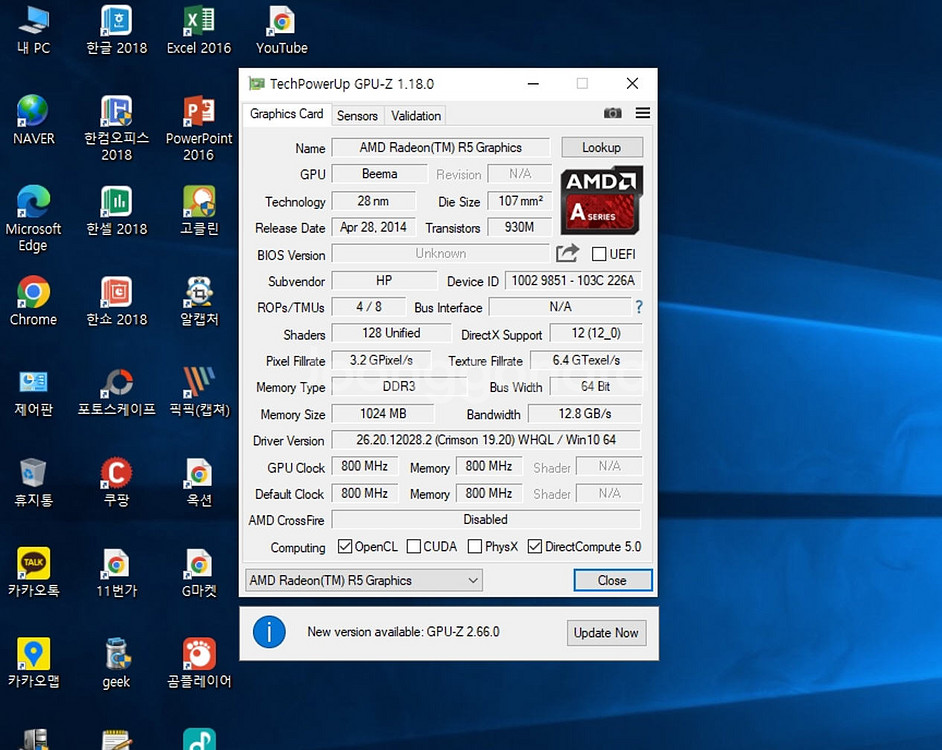Open the NAVER desktop shortcut
Image resolution: width=942 pixels, height=750 pixels.
click(34, 120)
